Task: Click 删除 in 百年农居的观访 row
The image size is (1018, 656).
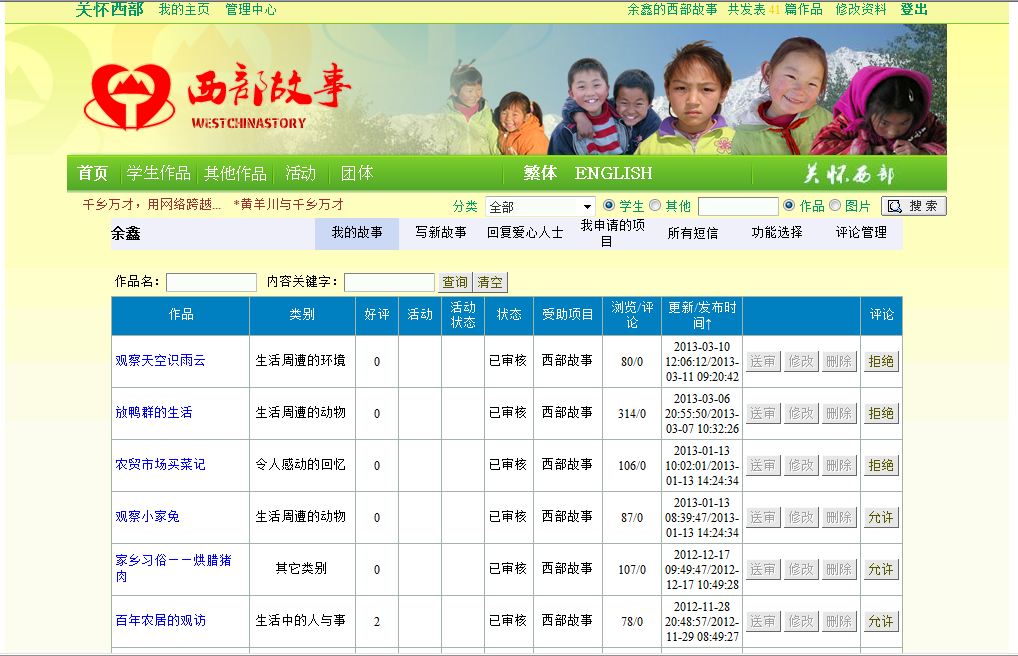Action: coord(839,621)
